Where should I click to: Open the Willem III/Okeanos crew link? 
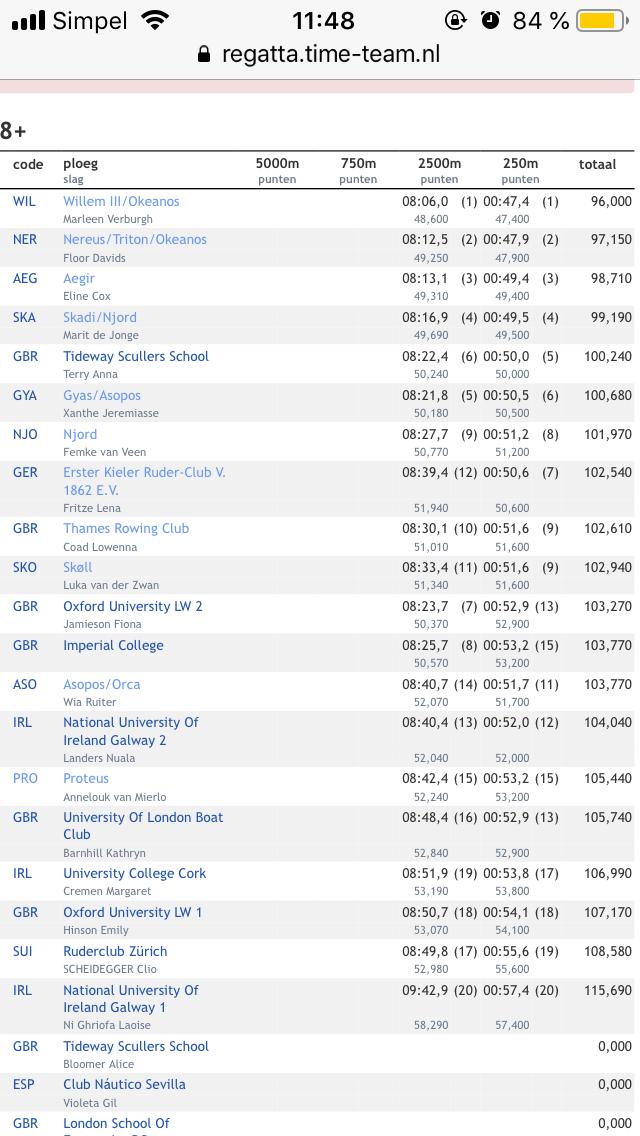coord(121,201)
